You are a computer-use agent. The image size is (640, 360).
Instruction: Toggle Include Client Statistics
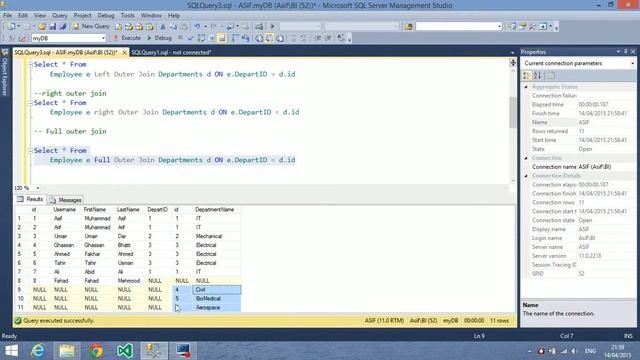pos(245,38)
